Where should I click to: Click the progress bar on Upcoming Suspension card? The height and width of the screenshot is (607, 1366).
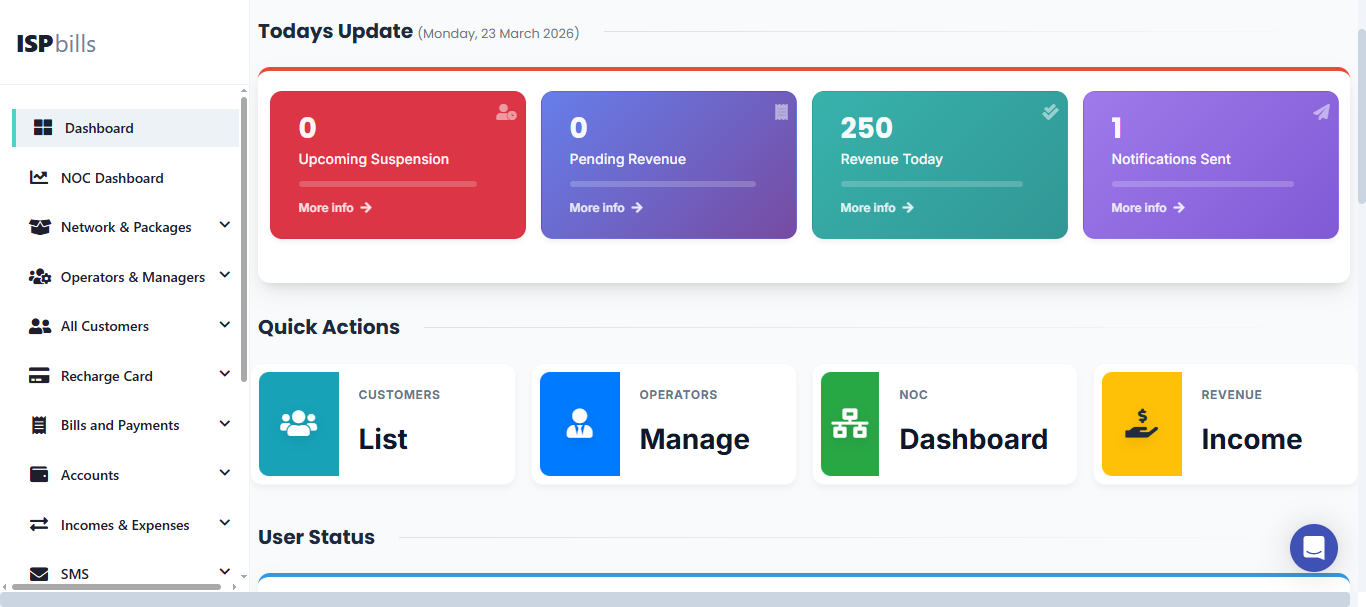click(x=387, y=184)
